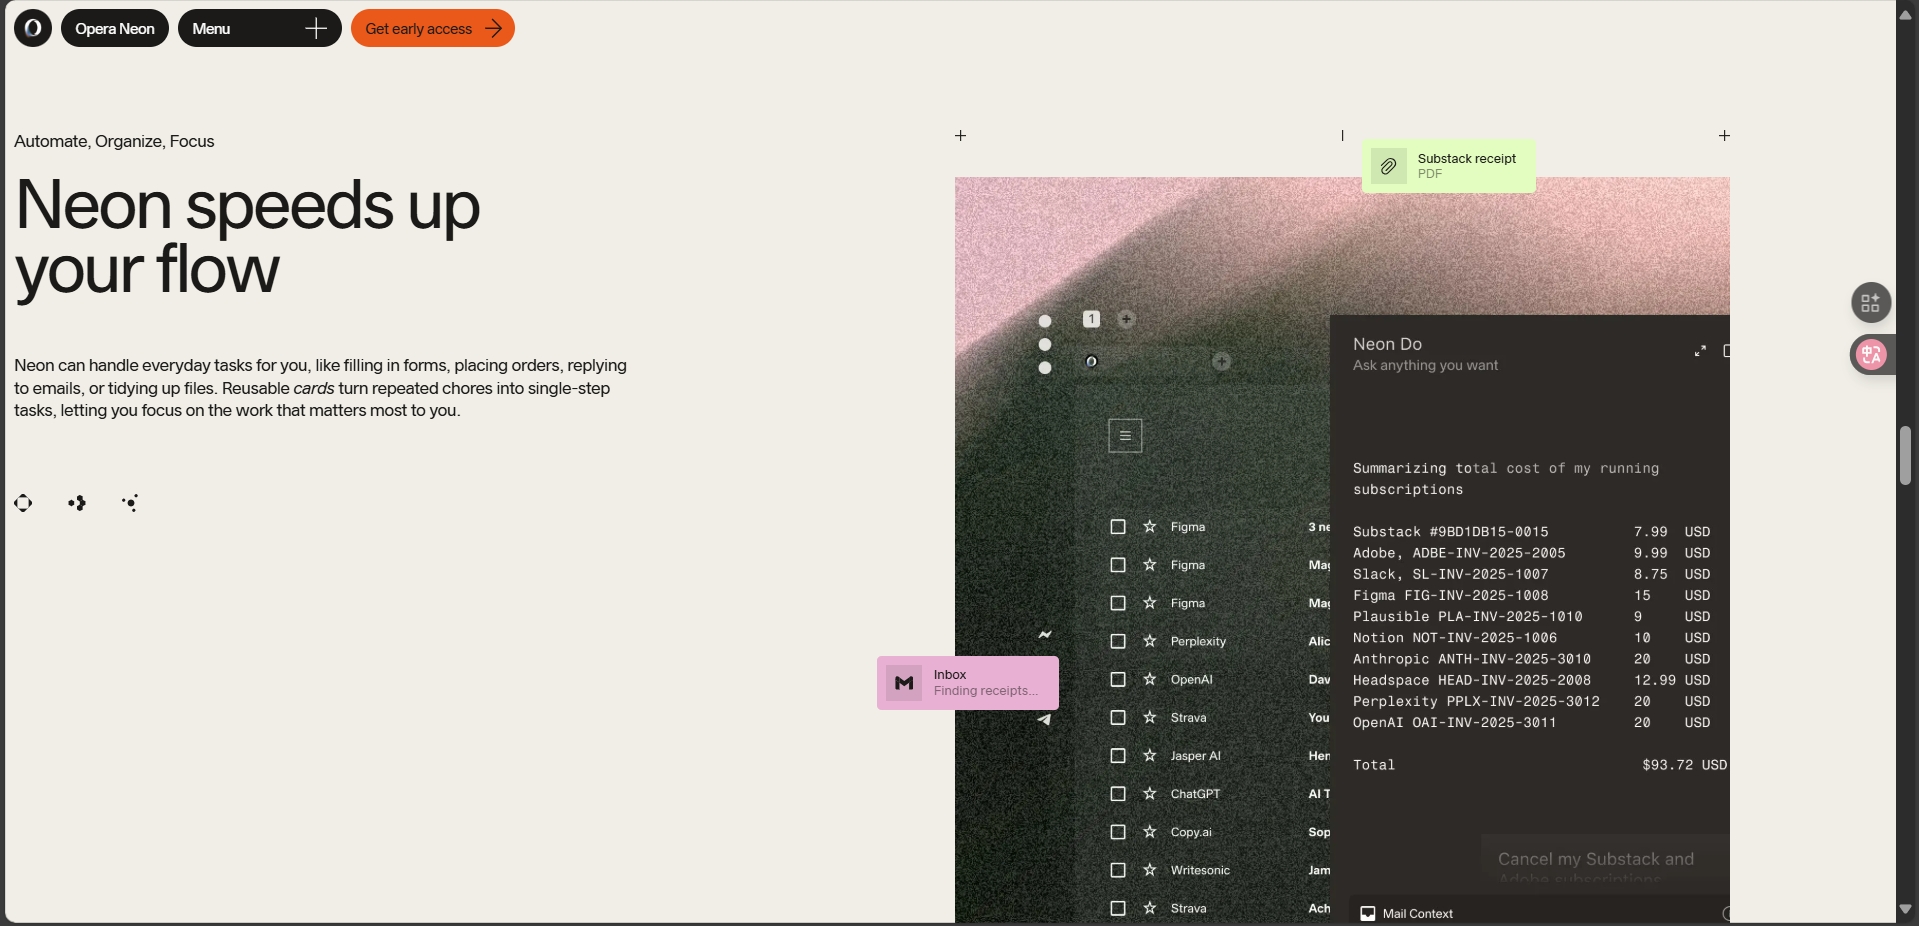Select the Figma FIG-INV-2025-1008 line

tap(1531, 595)
